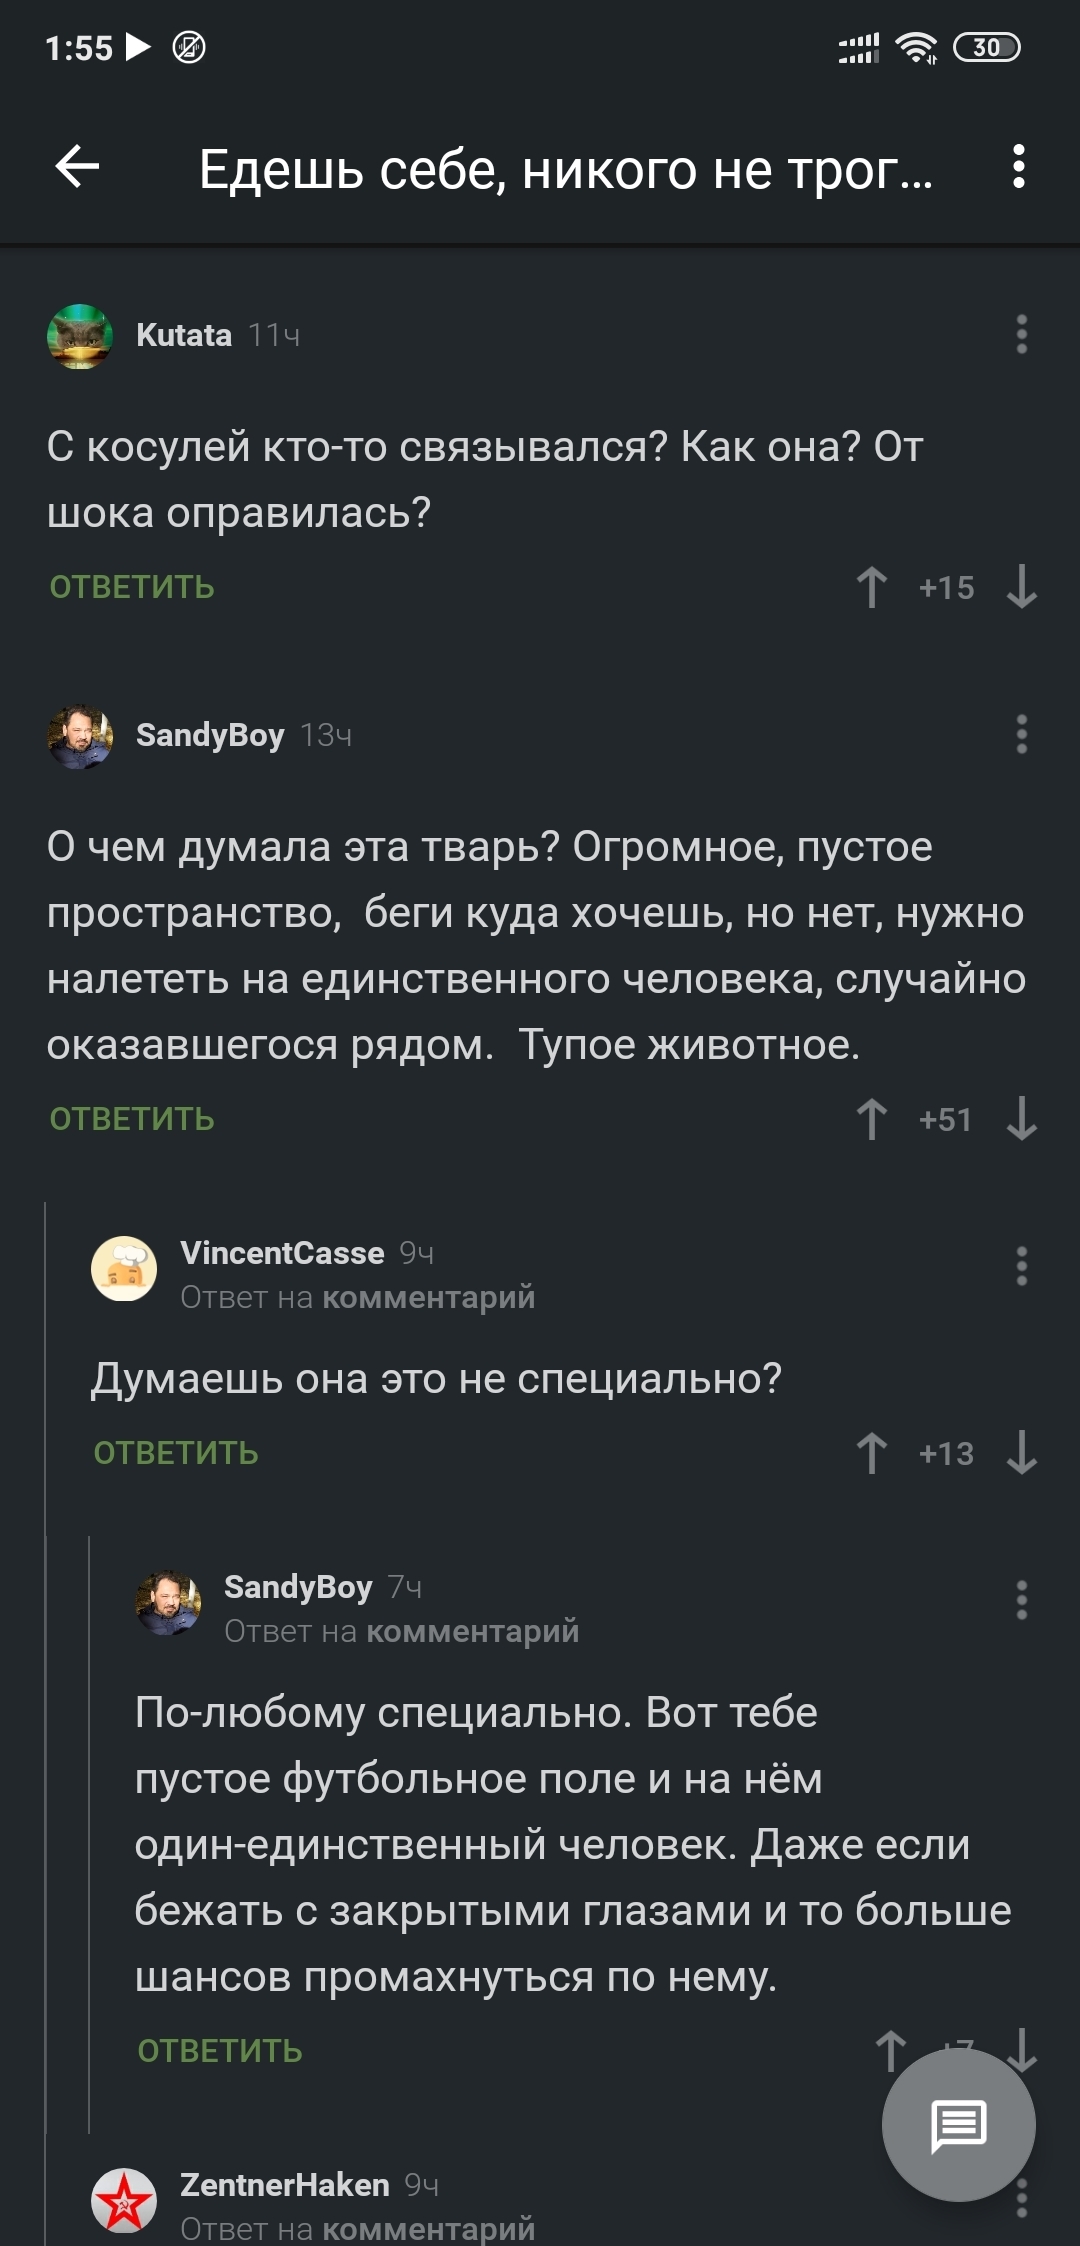Open Kutata's profile avatar

tap(80, 336)
